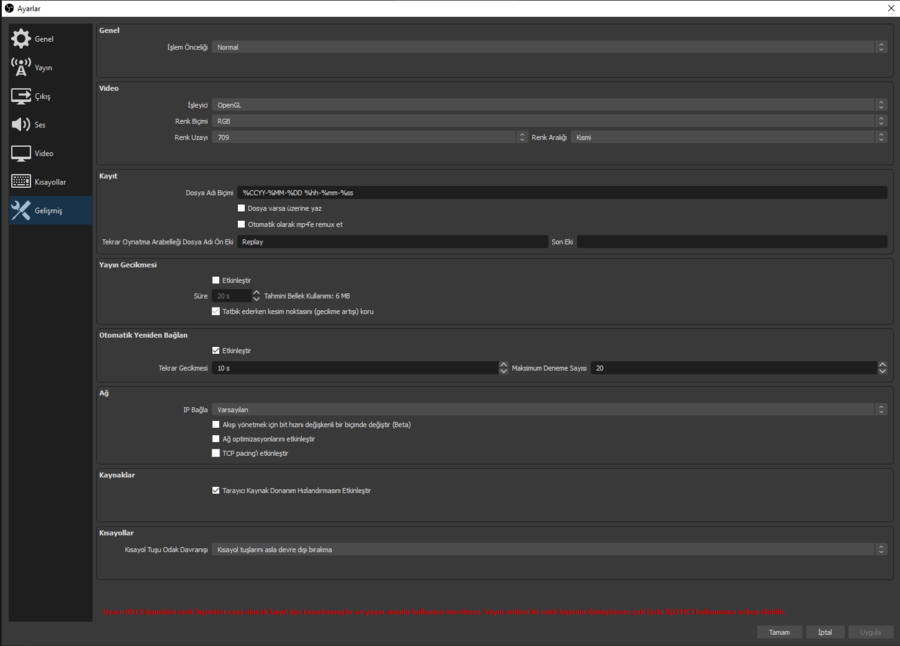Click the Uygula button
Image resolution: width=900 pixels, height=646 pixels.
pyautogui.click(x=870, y=632)
